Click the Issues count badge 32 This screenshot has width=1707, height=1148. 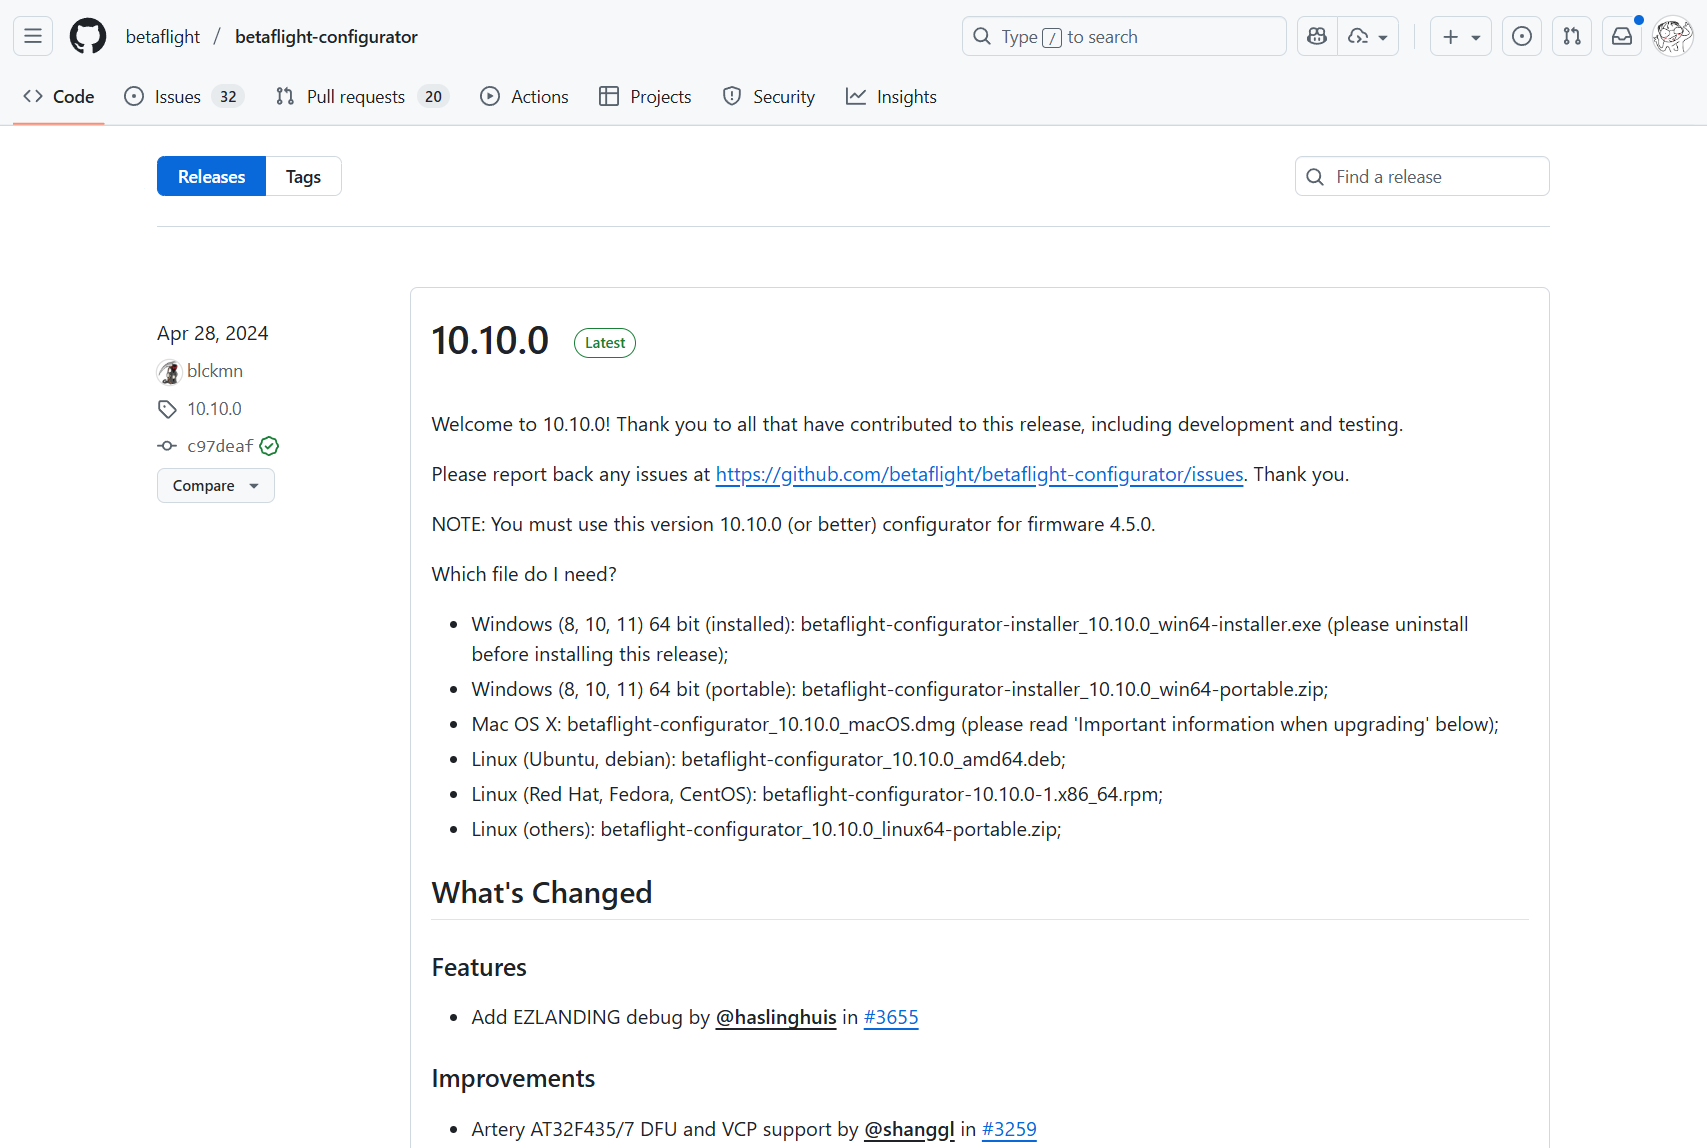[x=228, y=97]
